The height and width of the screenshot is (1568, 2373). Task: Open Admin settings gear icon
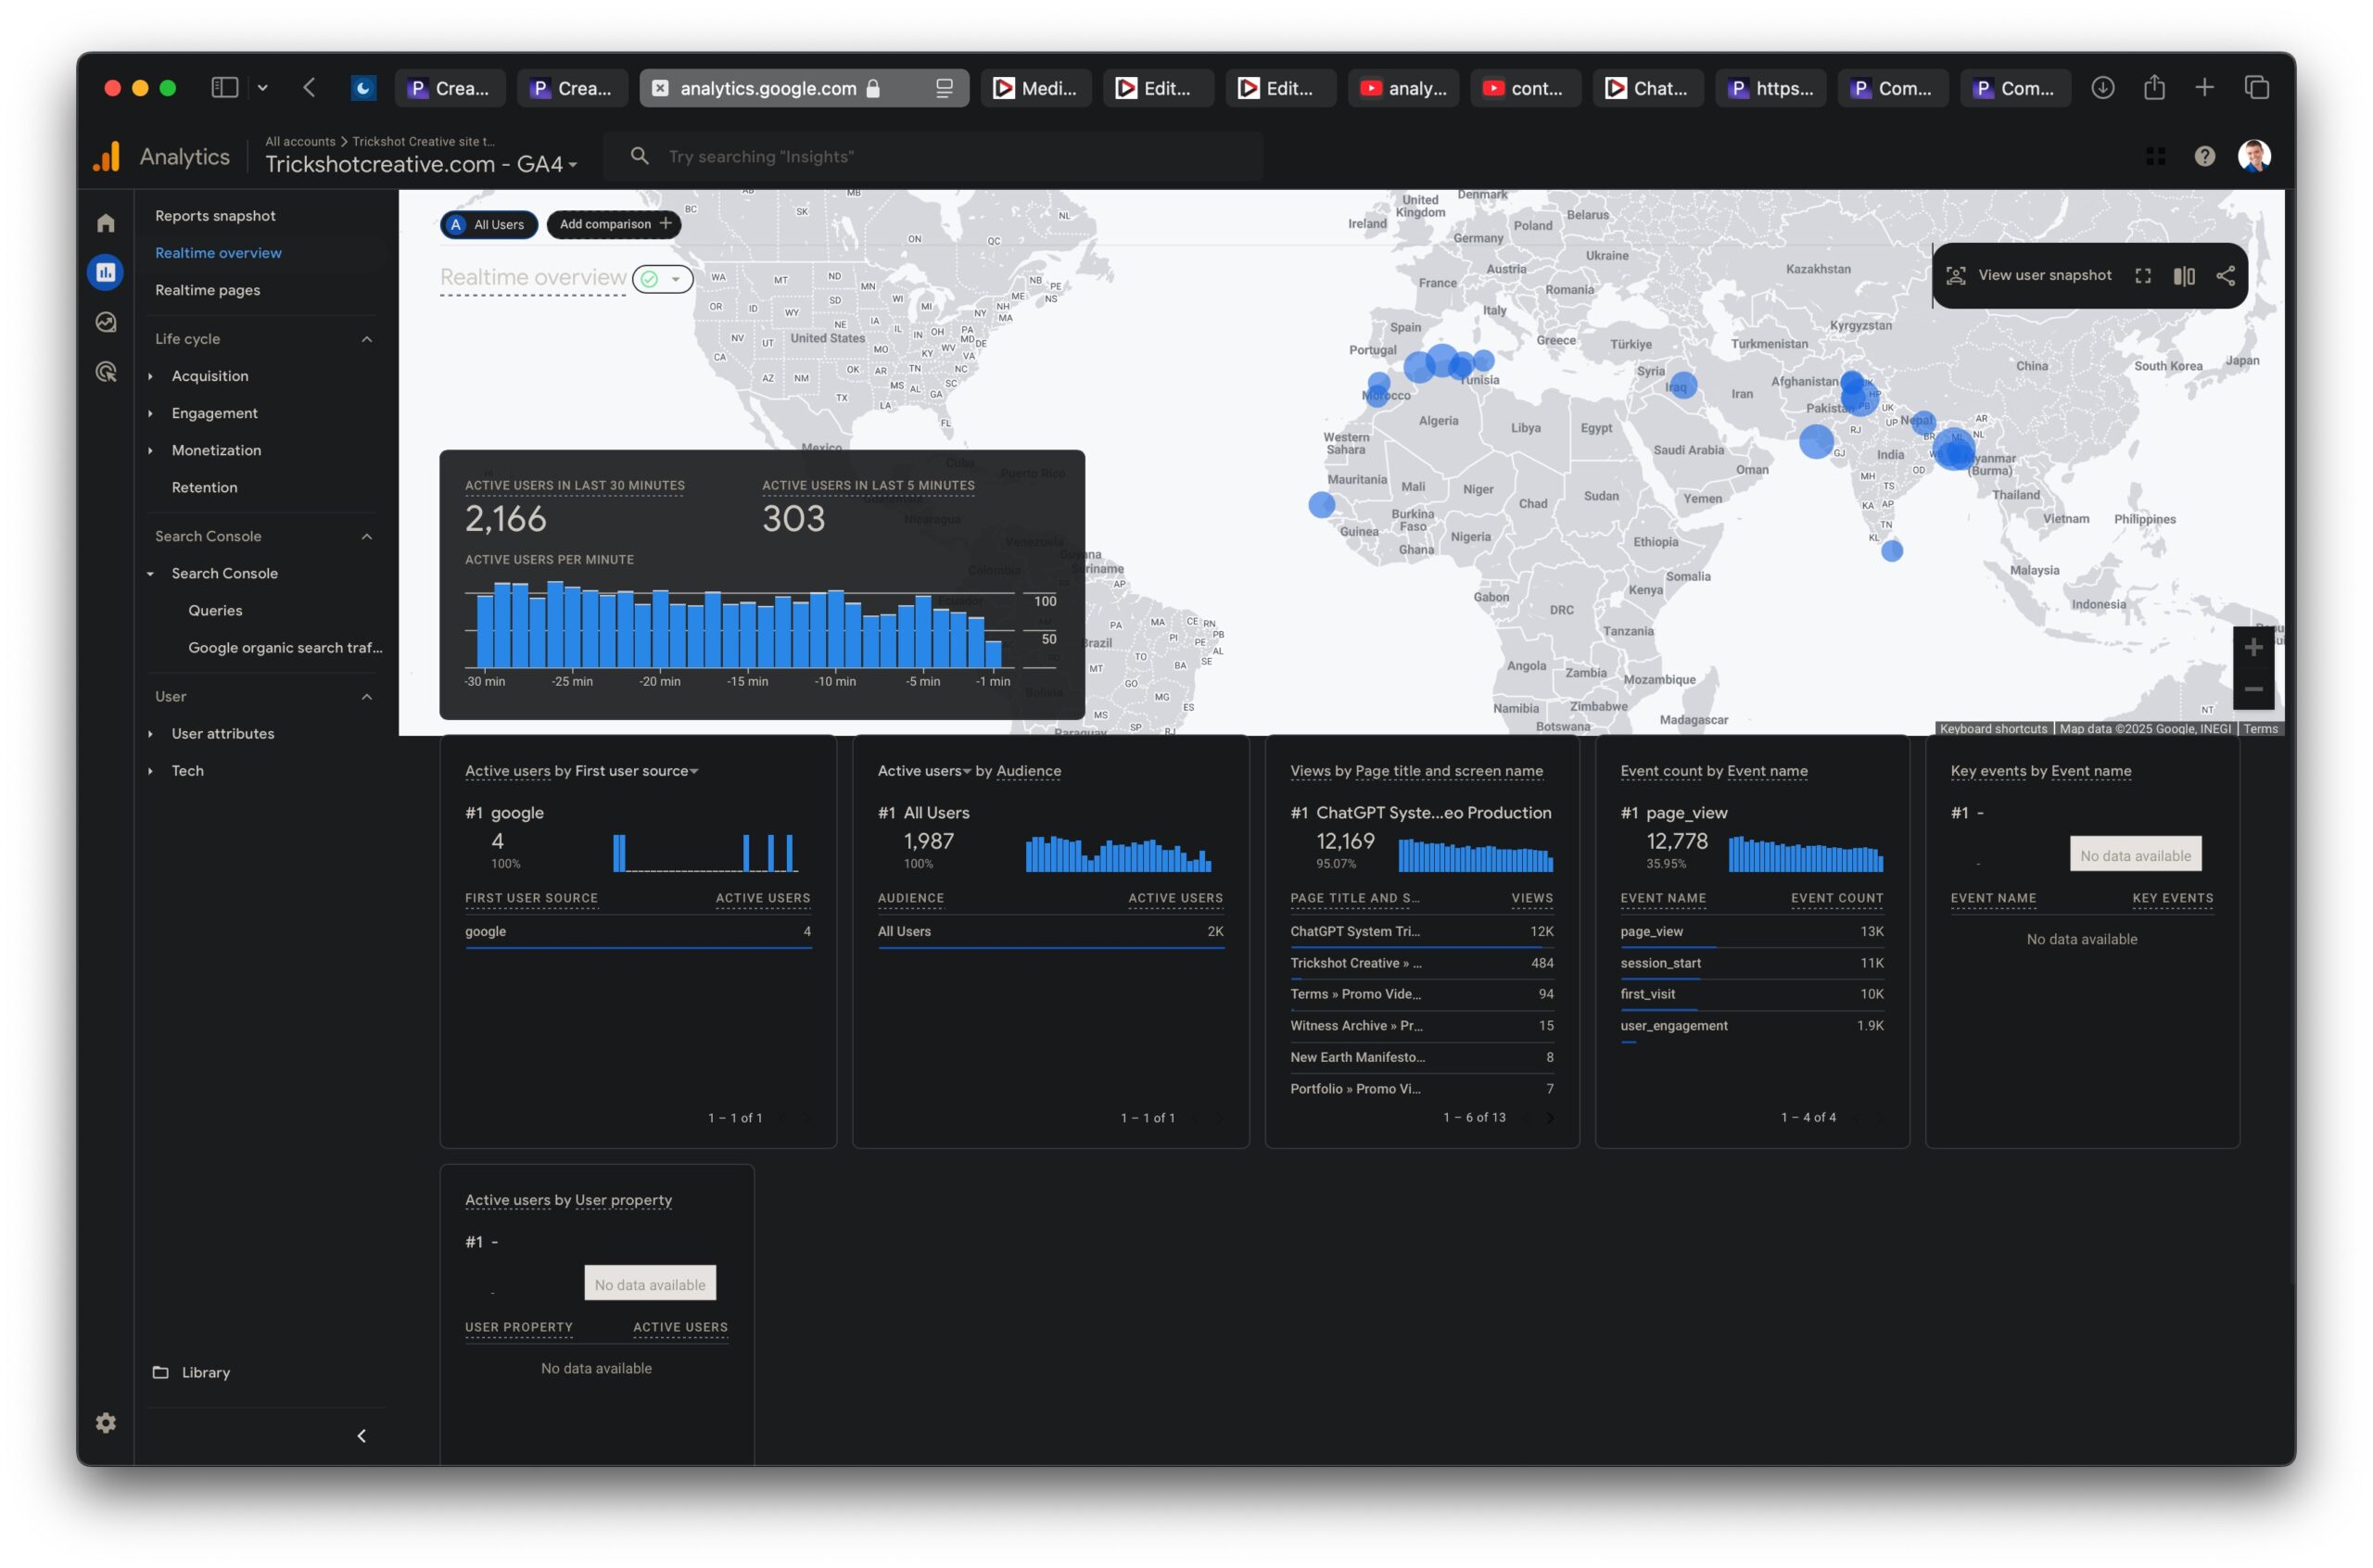106,1423
